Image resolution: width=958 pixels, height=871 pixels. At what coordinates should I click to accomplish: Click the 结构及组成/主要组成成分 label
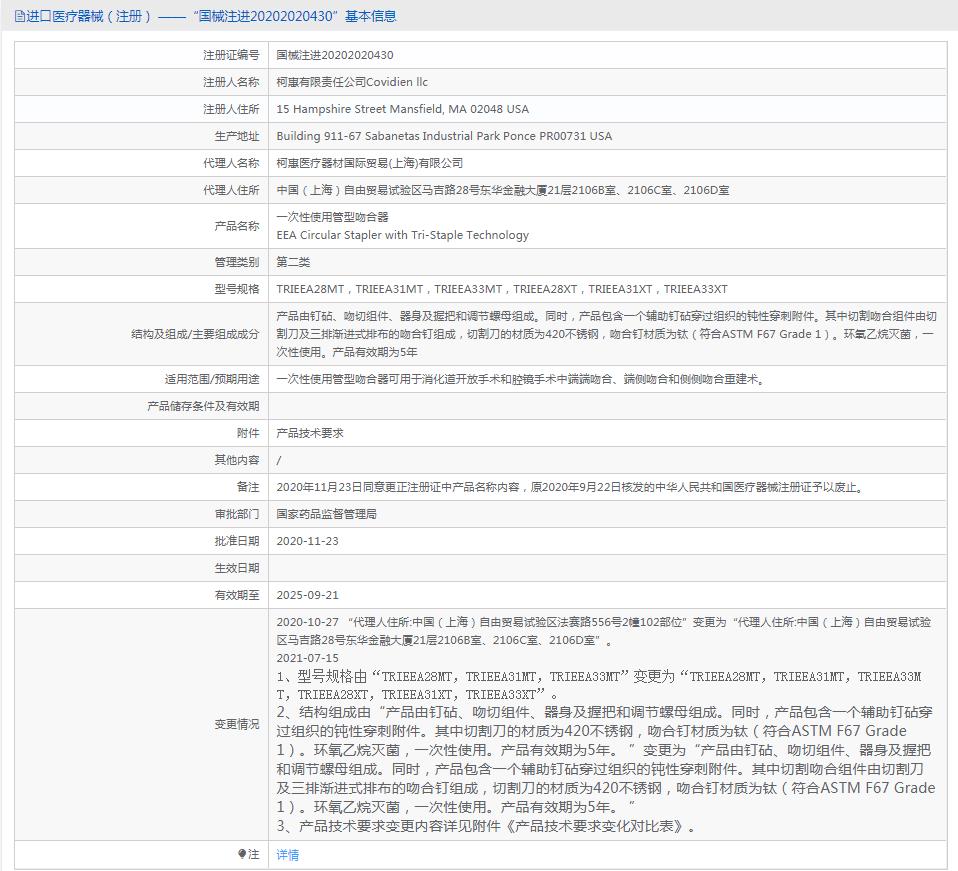[x=195, y=334]
